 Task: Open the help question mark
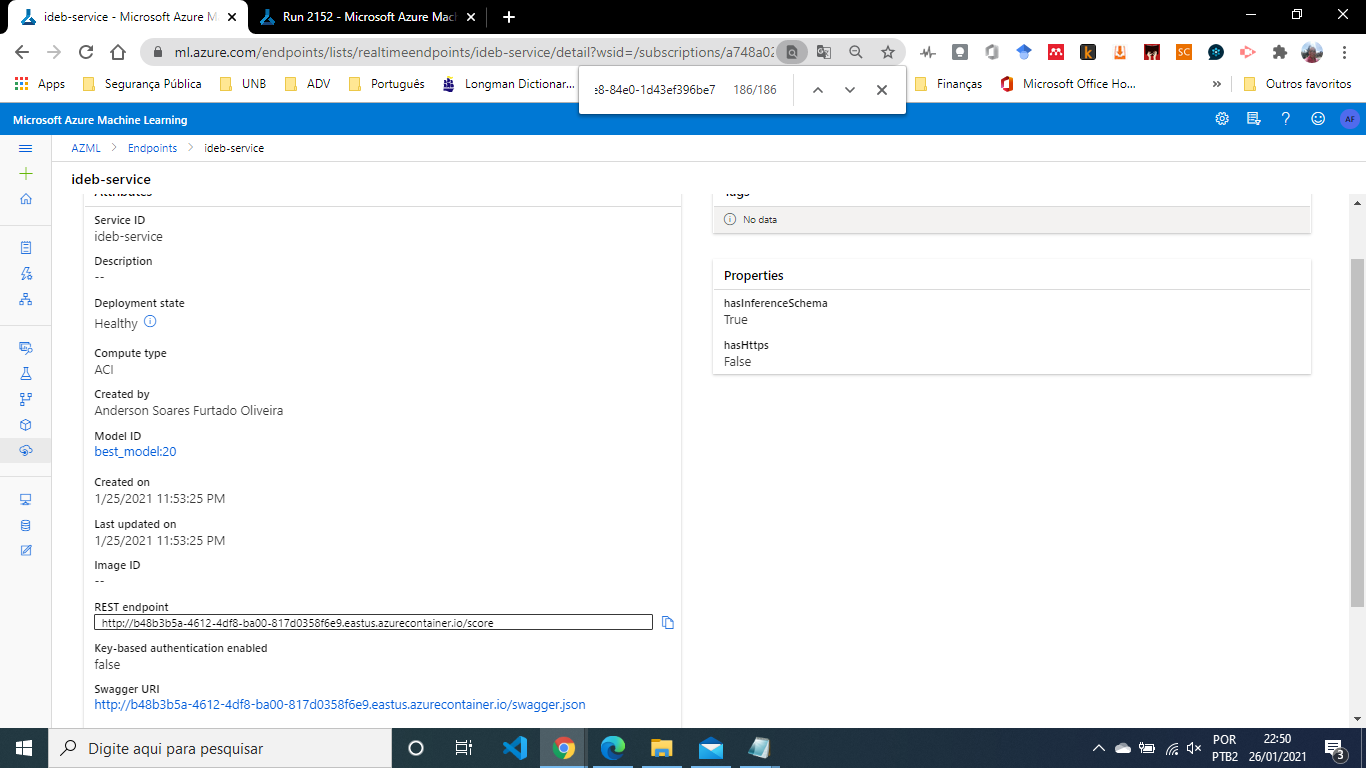1286,119
